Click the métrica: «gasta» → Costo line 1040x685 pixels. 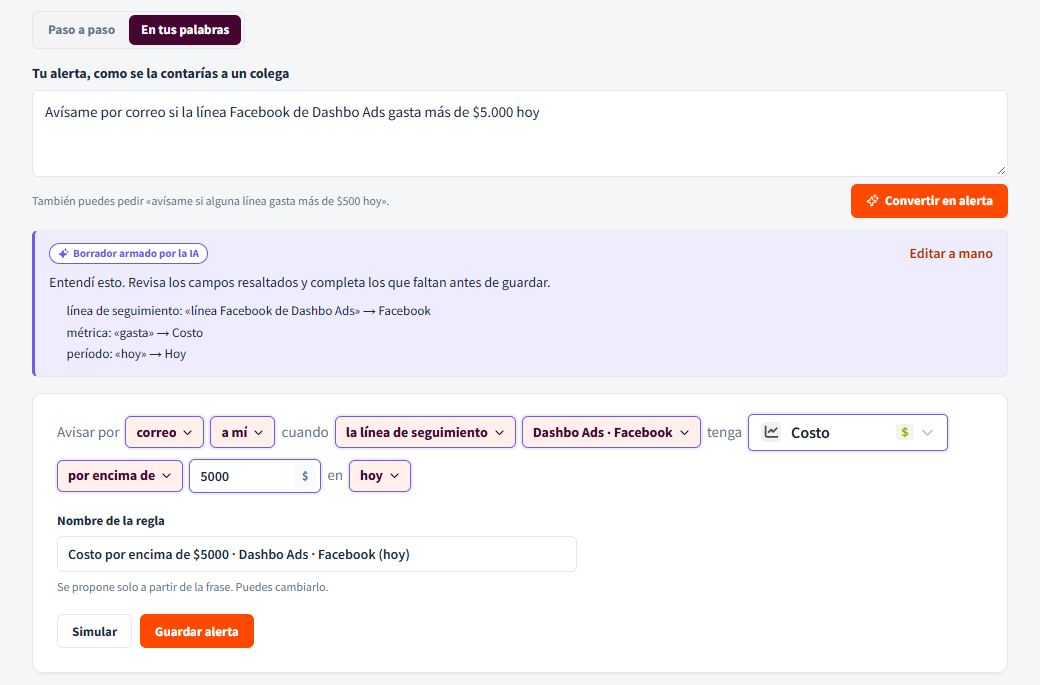coord(135,333)
